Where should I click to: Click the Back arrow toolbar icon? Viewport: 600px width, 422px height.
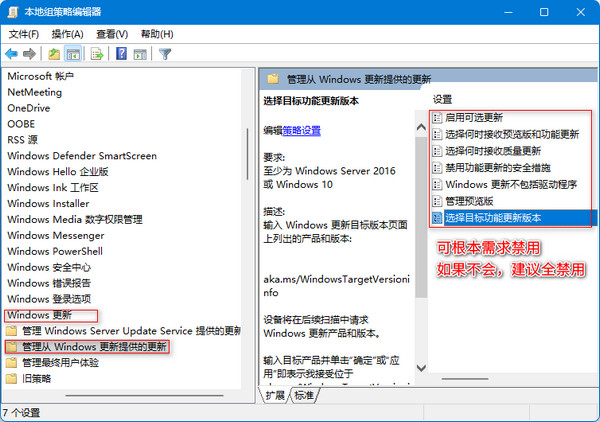12,53
